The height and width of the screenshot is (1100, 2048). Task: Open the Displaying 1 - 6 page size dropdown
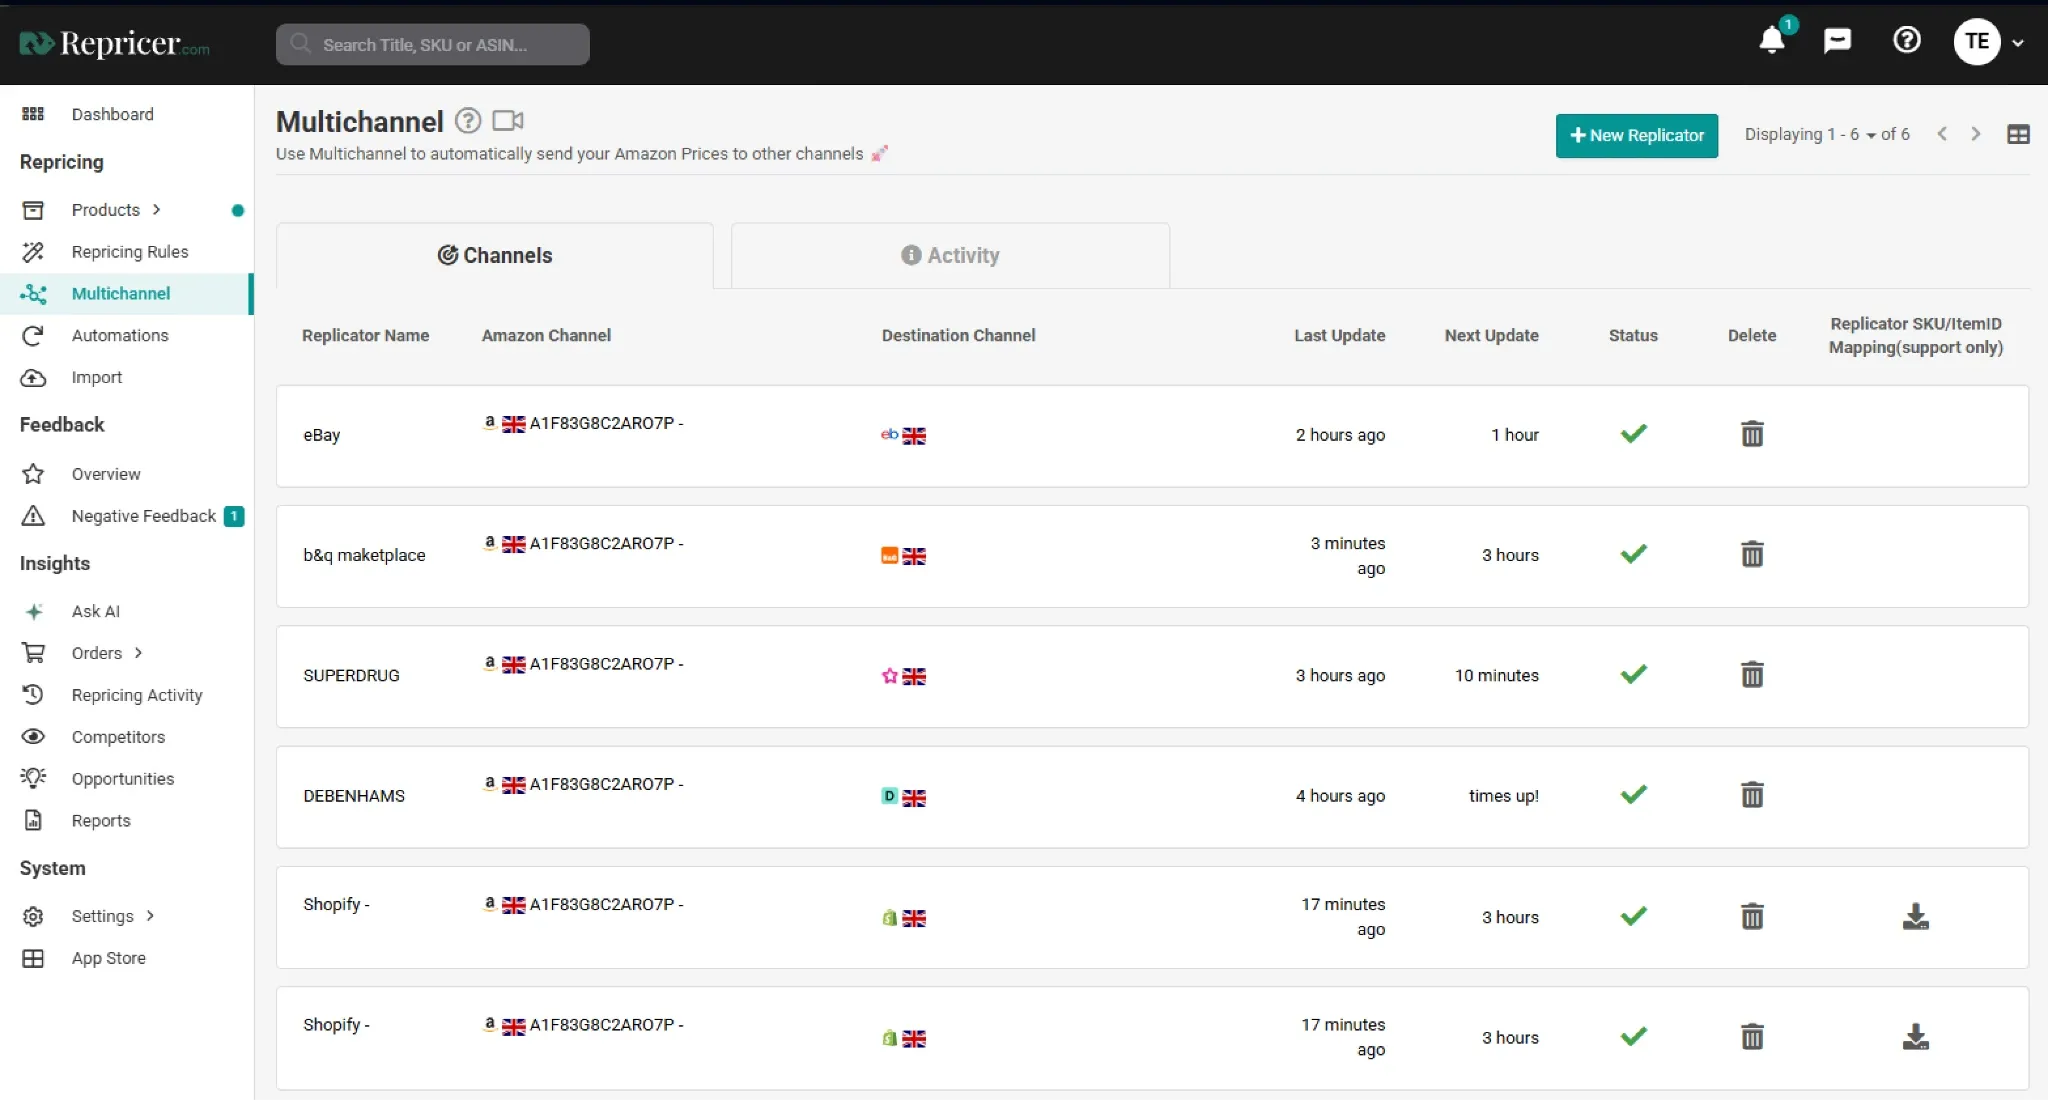pyautogui.click(x=1826, y=134)
